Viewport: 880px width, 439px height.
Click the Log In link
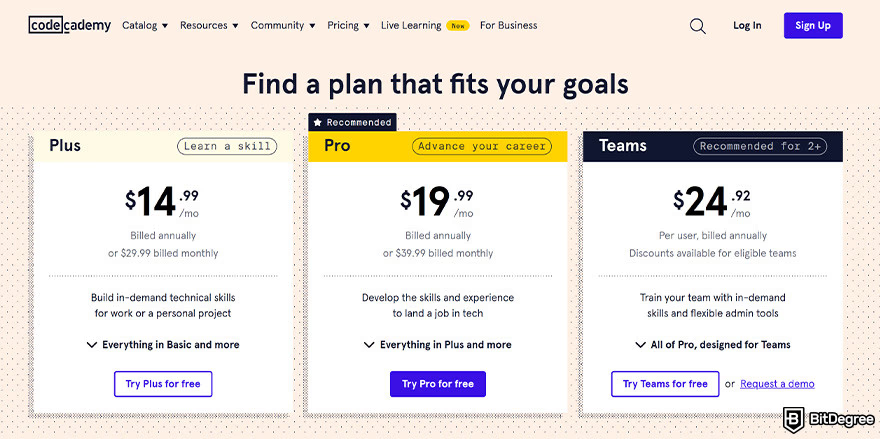click(x=747, y=26)
